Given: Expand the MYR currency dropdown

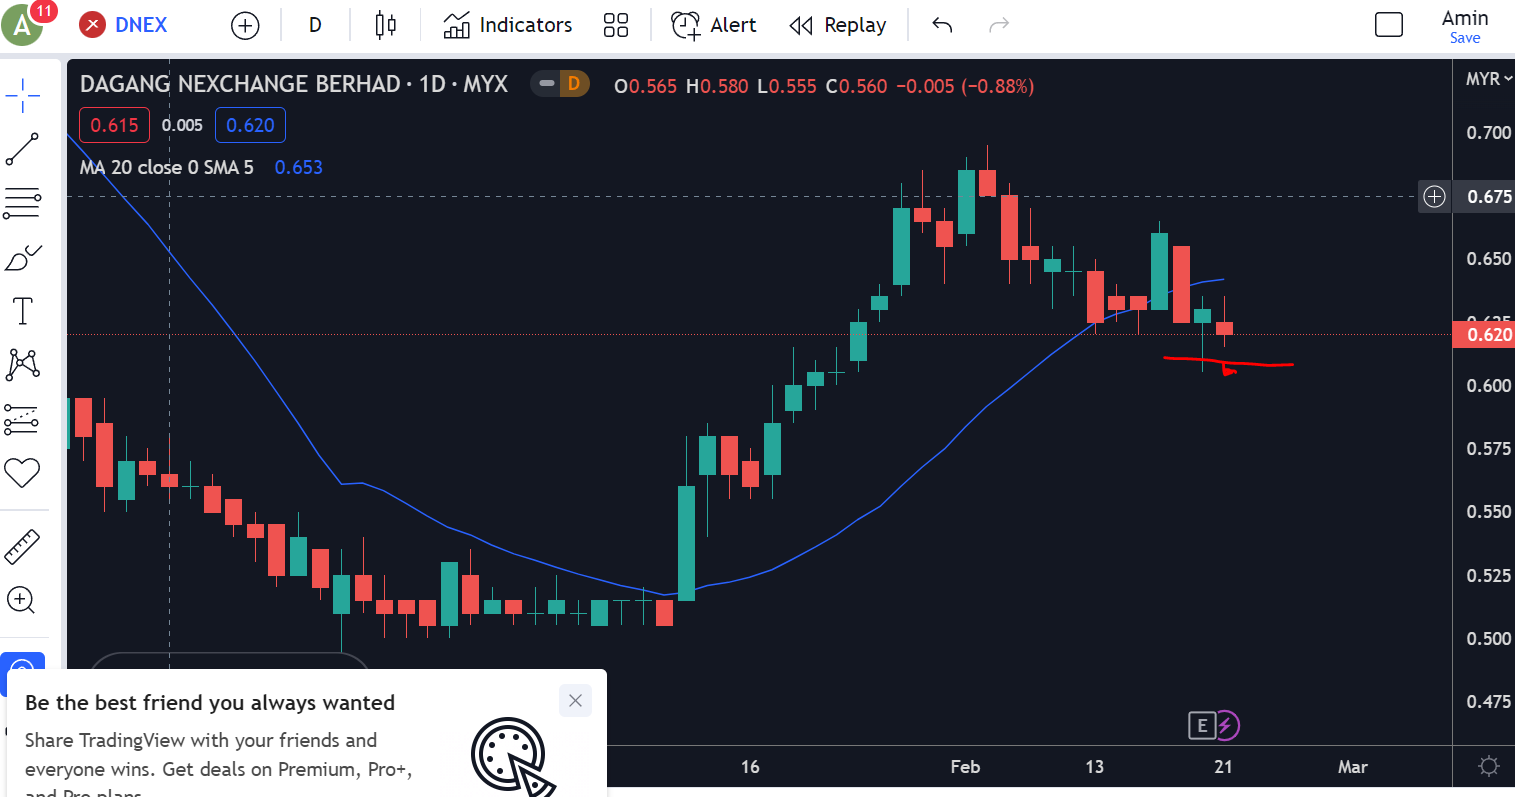Looking at the screenshot, I should click(x=1488, y=79).
